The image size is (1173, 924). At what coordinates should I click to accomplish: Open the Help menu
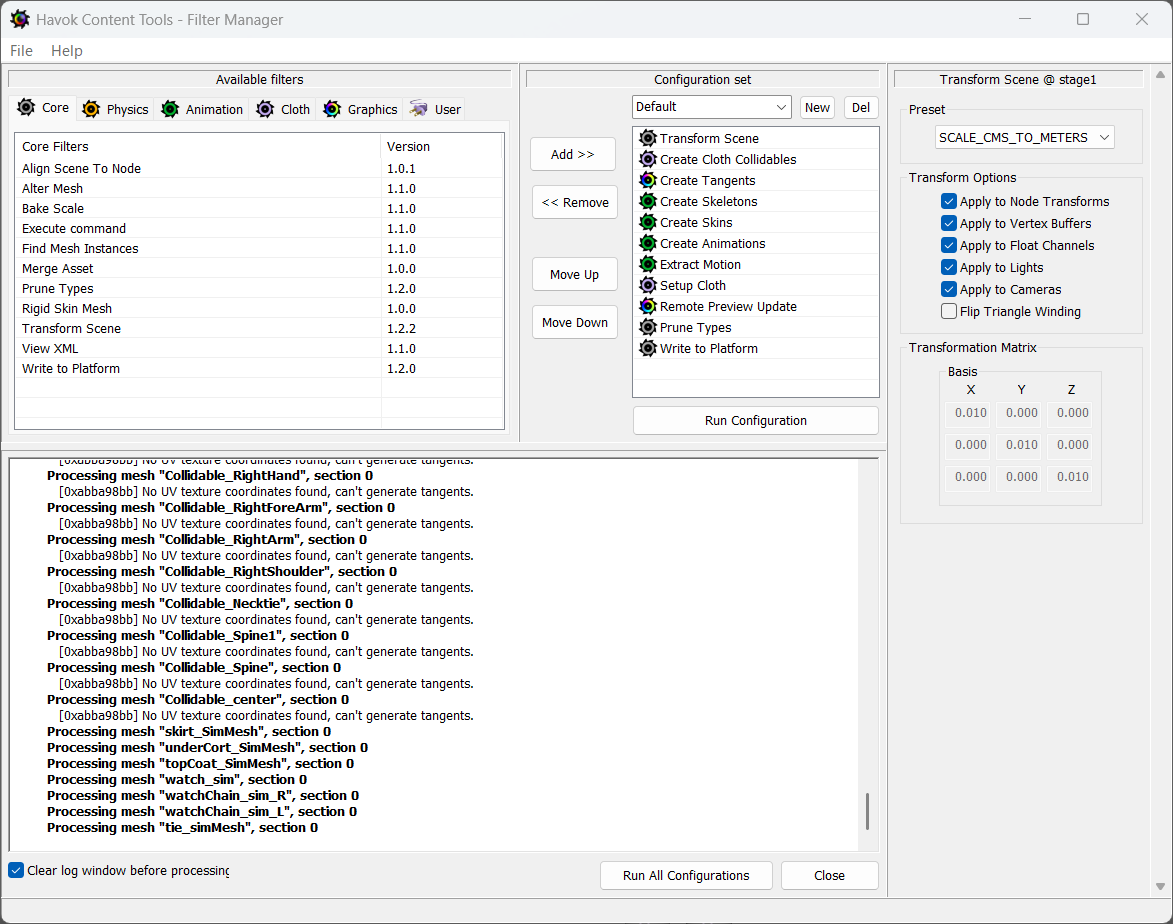tap(67, 51)
